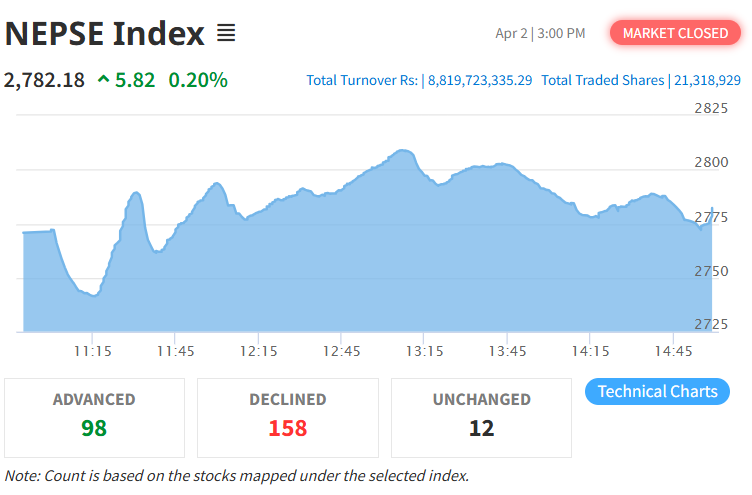Screen dimensions: 752x495
Task: Select the DECLINED count card
Action: pyautogui.click(x=287, y=416)
